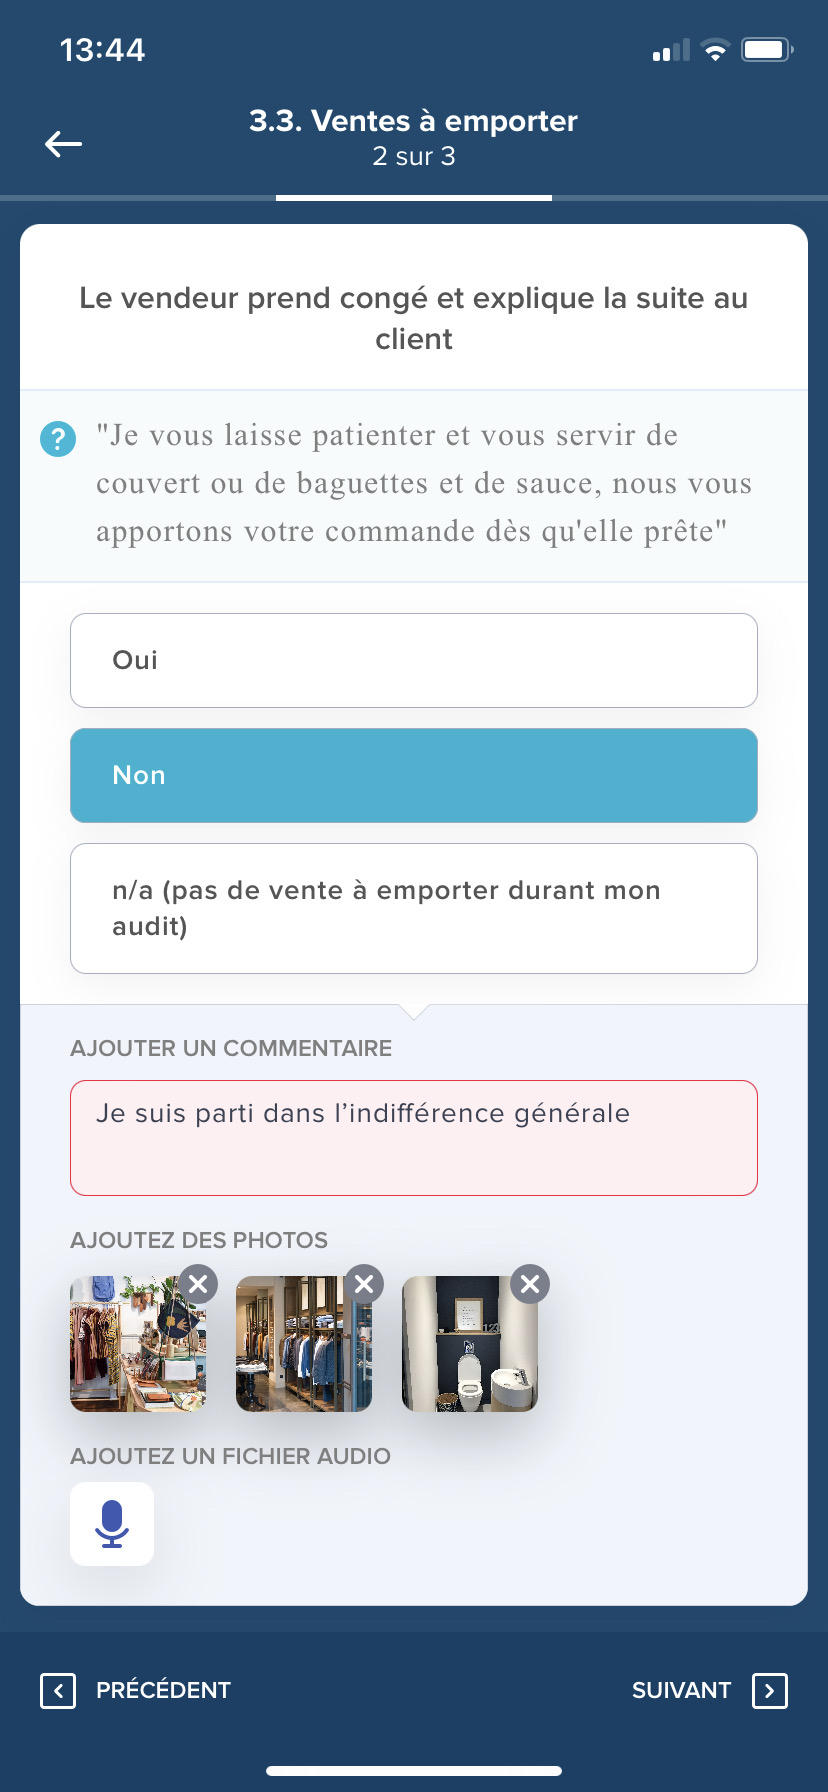Tap the 2 sur 3 progress label

click(413, 156)
